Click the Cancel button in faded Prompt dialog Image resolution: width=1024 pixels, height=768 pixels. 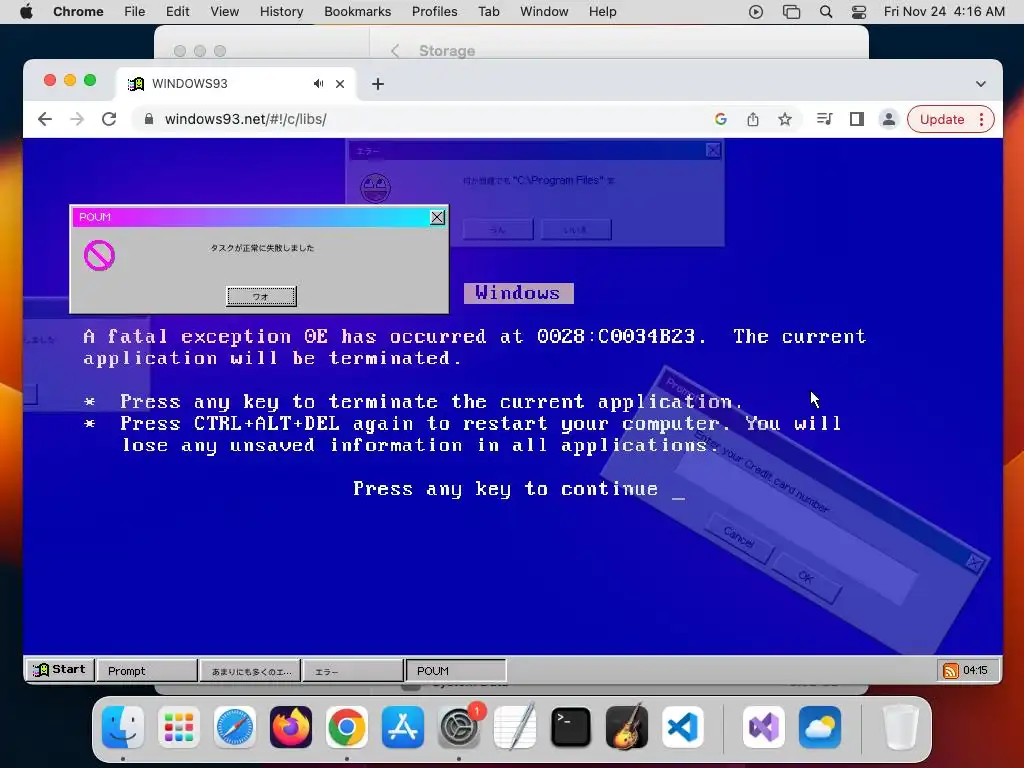click(x=739, y=537)
